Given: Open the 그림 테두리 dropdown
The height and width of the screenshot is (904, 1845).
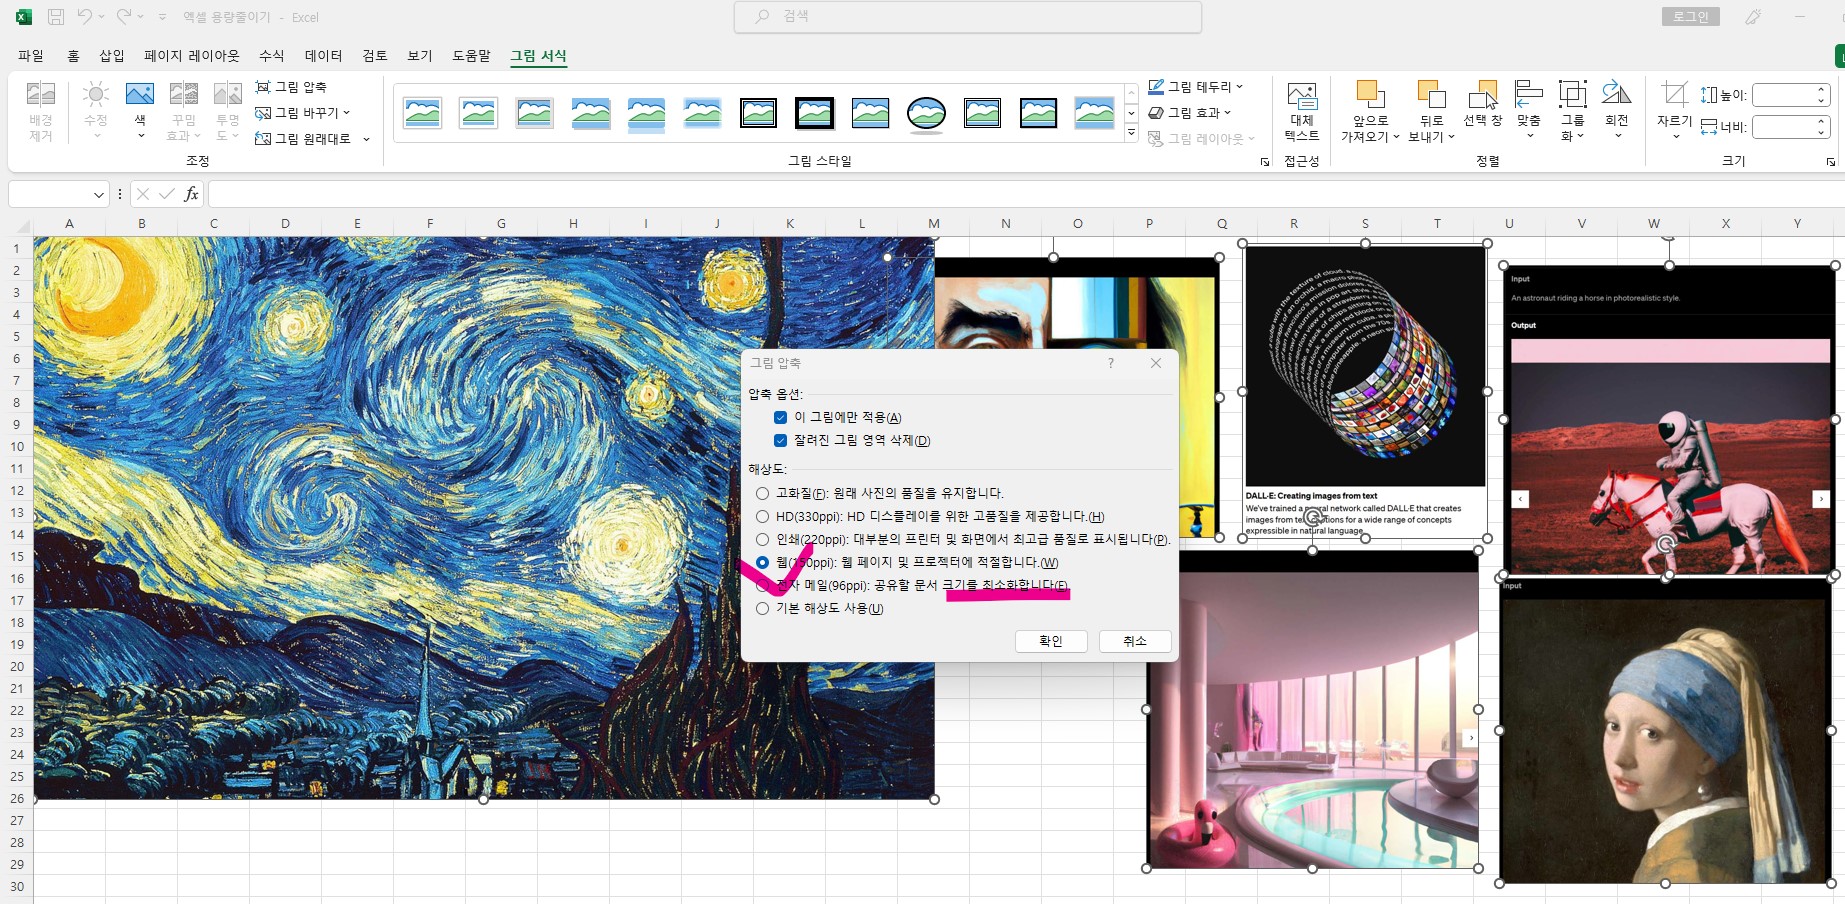Looking at the screenshot, I should tap(1195, 87).
